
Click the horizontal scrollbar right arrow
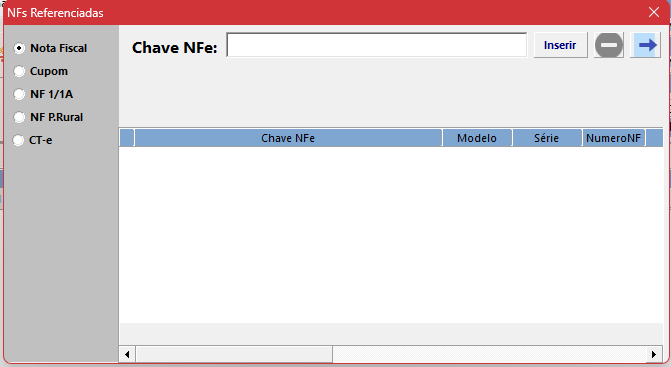pyautogui.click(x=654, y=354)
